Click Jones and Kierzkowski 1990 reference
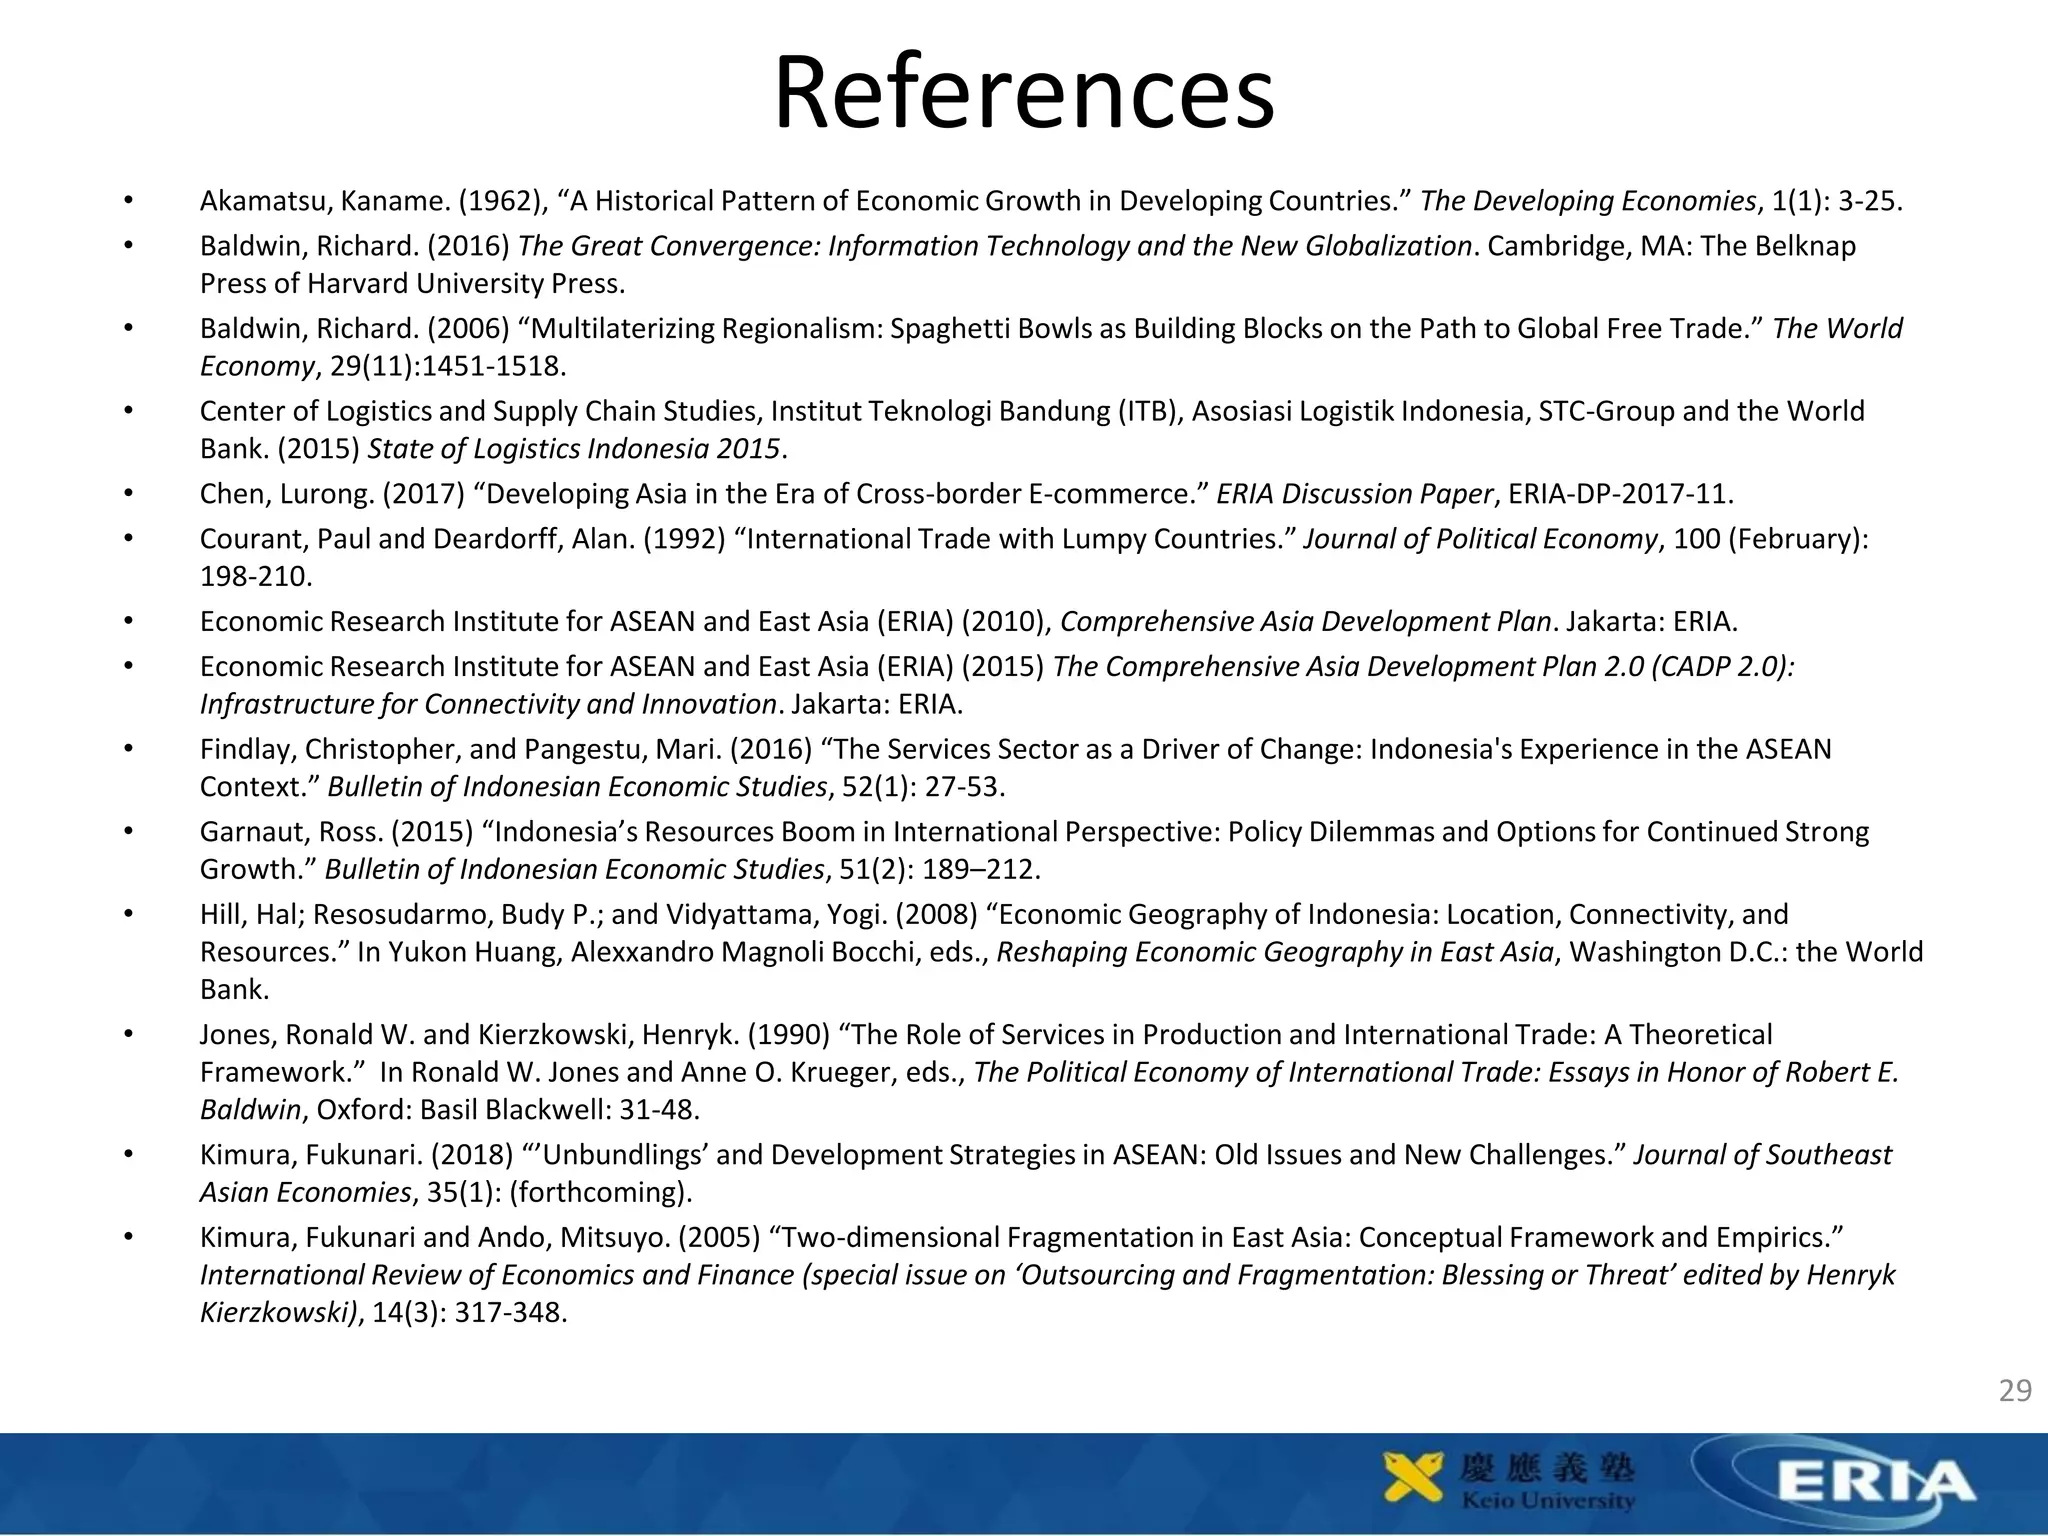Image resolution: width=2048 pixels, height=1536 pixels. pyautogui.click(x=985, y=1035)
